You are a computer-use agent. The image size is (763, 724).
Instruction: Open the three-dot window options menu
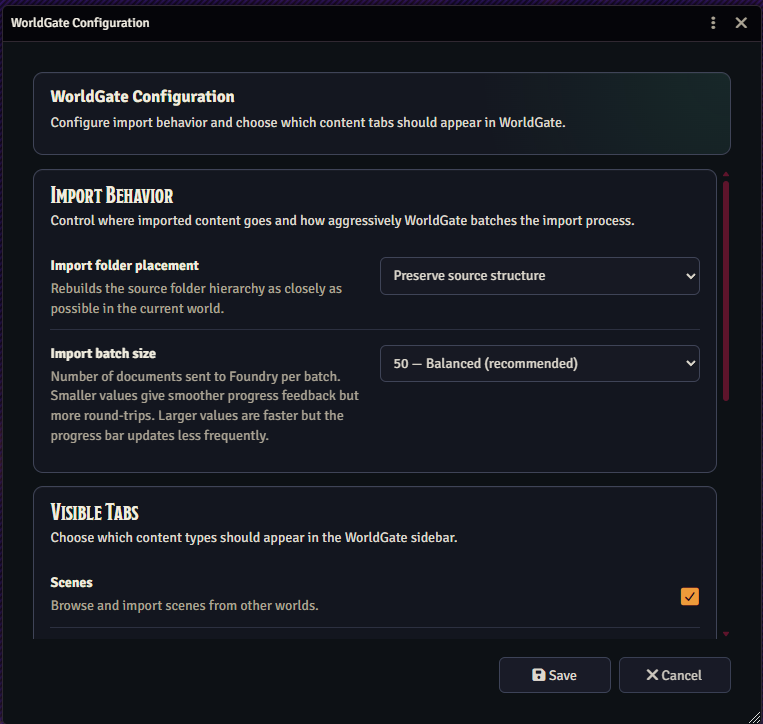(713, 23)
